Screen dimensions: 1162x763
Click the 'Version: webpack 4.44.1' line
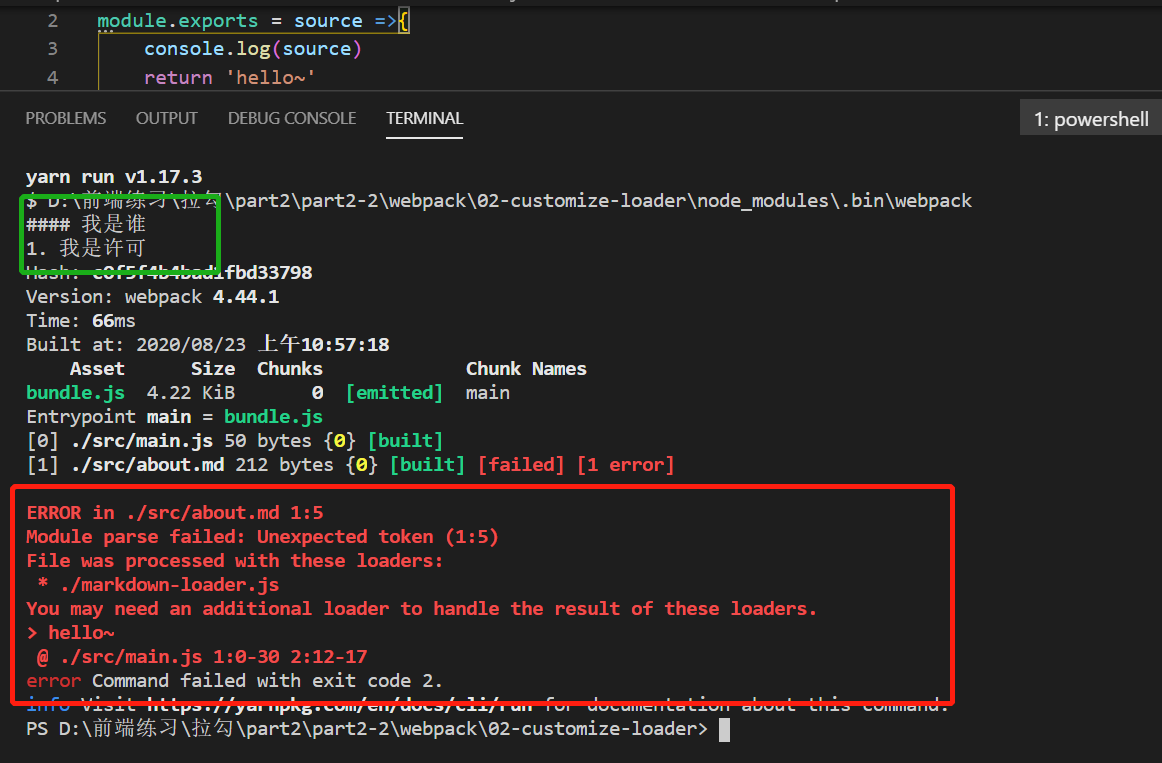[153, 297]
